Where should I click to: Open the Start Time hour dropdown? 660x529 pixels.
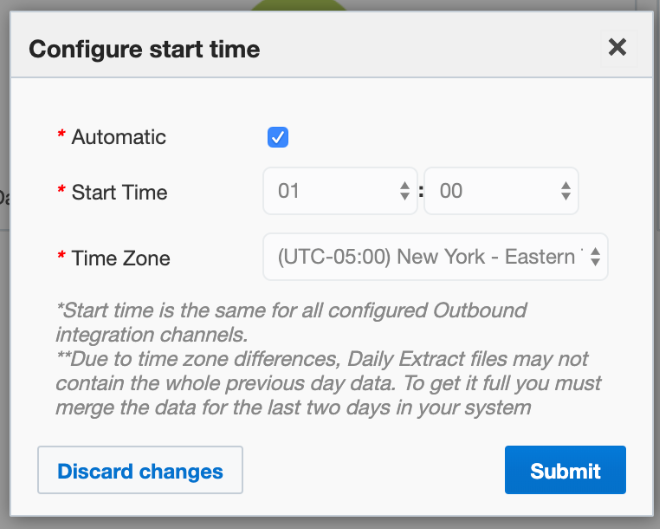pos(338,190)
